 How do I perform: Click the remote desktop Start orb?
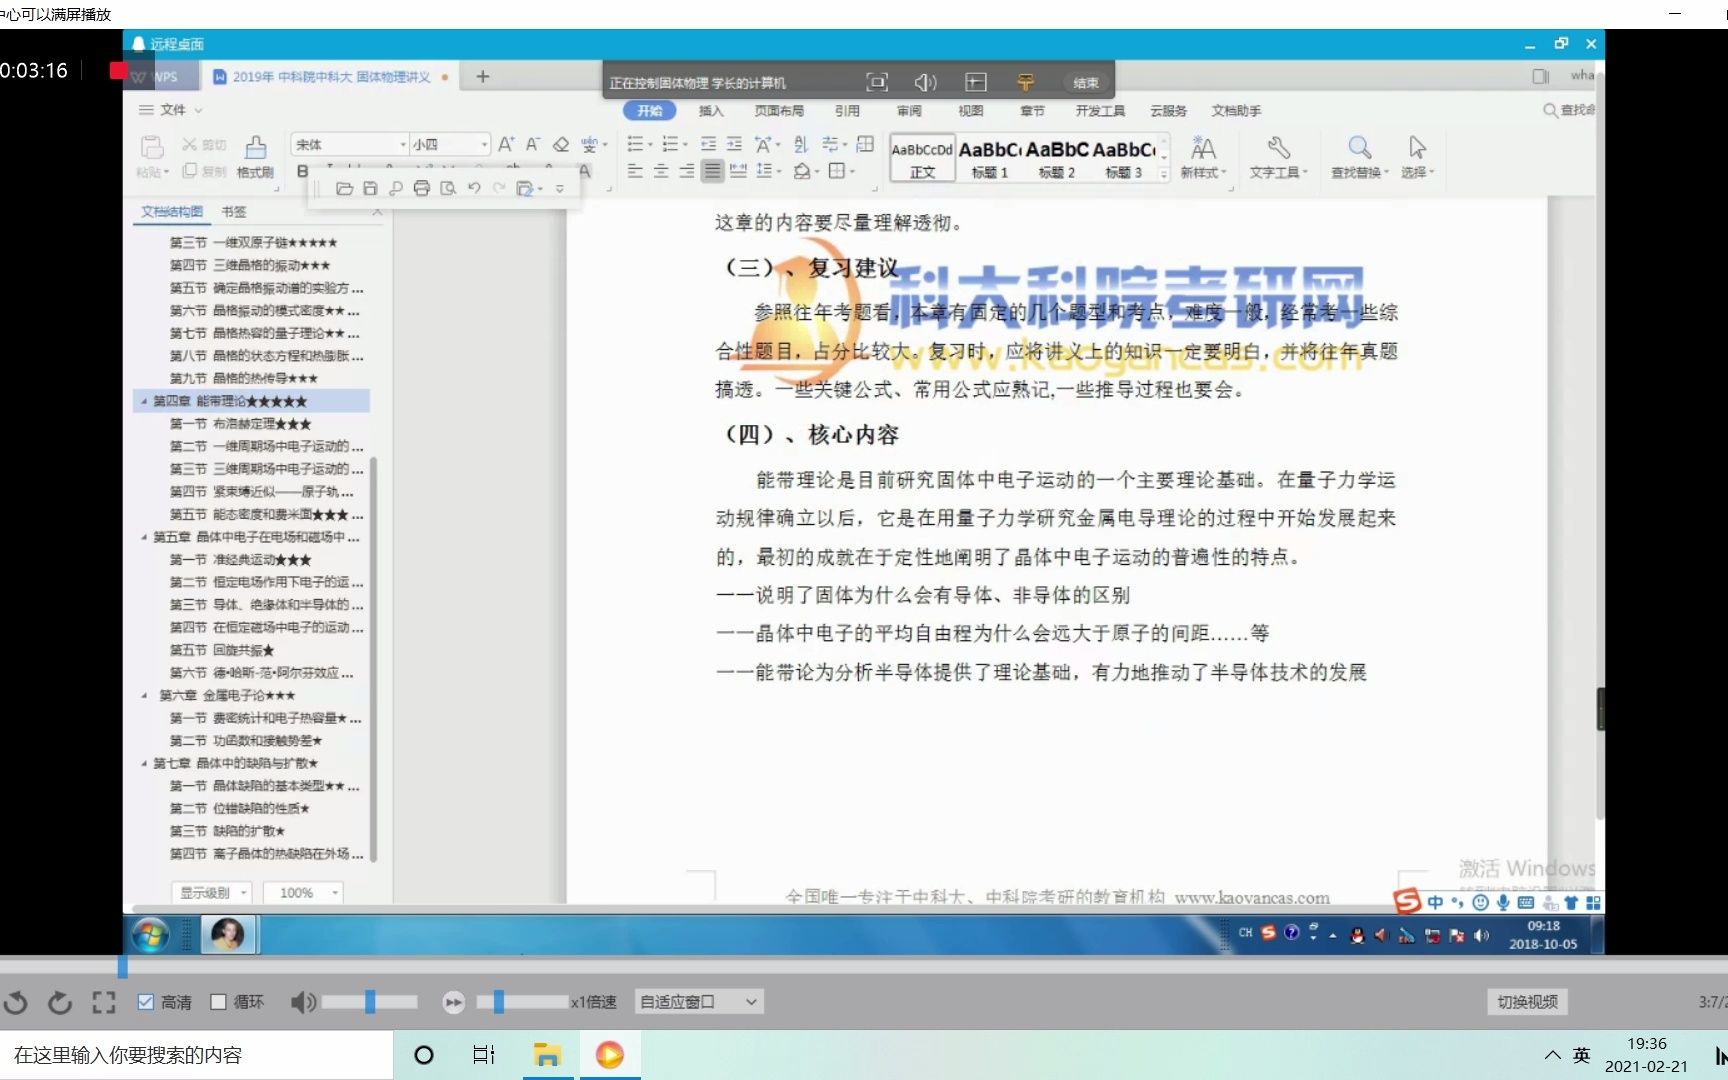[151, 935]
